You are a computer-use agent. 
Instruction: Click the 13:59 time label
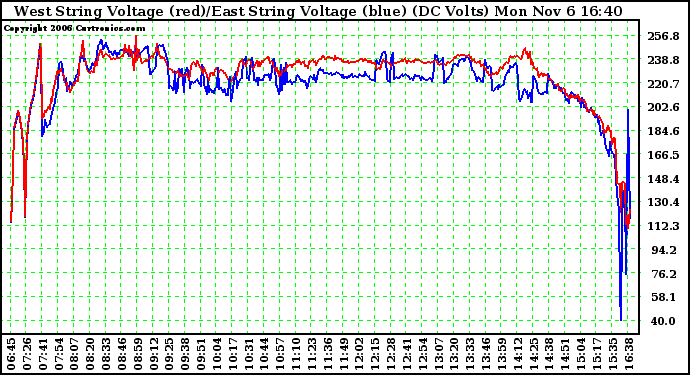502,353
